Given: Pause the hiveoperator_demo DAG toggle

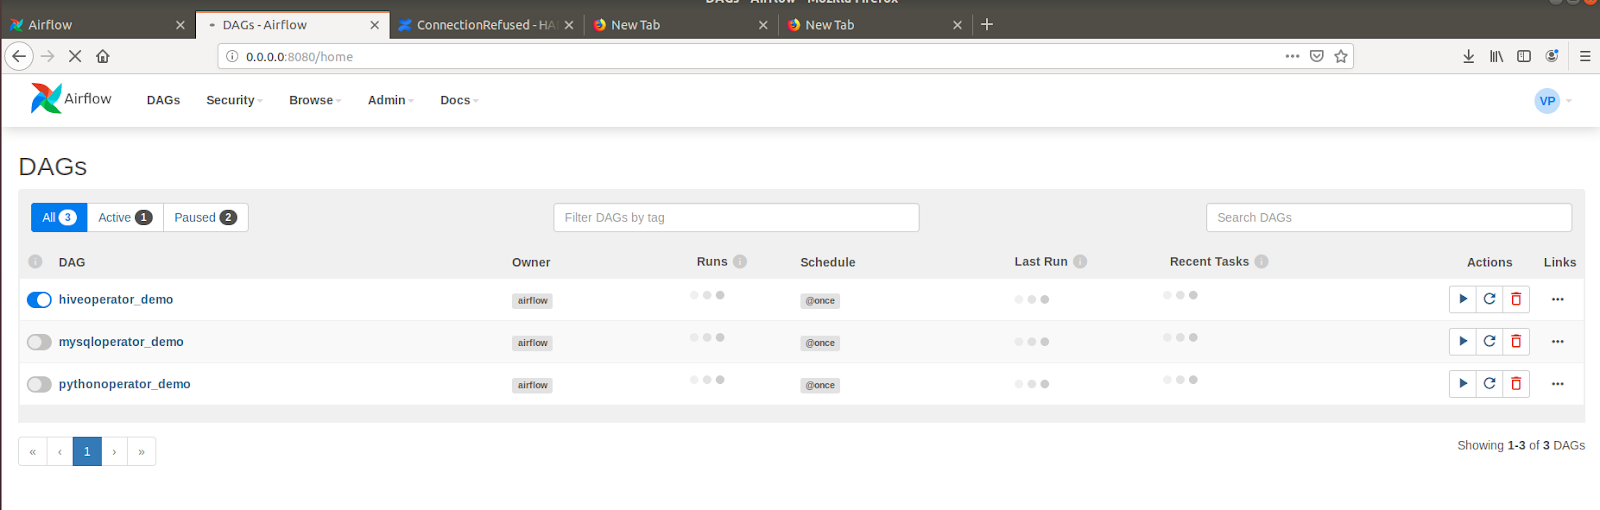Looking at the screenshot, I should [x=39, y=300].
